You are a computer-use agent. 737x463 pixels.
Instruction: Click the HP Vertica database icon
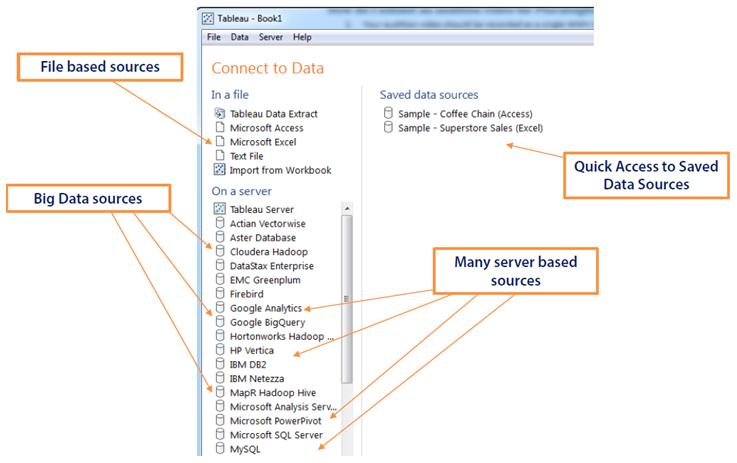pos(220,349)
